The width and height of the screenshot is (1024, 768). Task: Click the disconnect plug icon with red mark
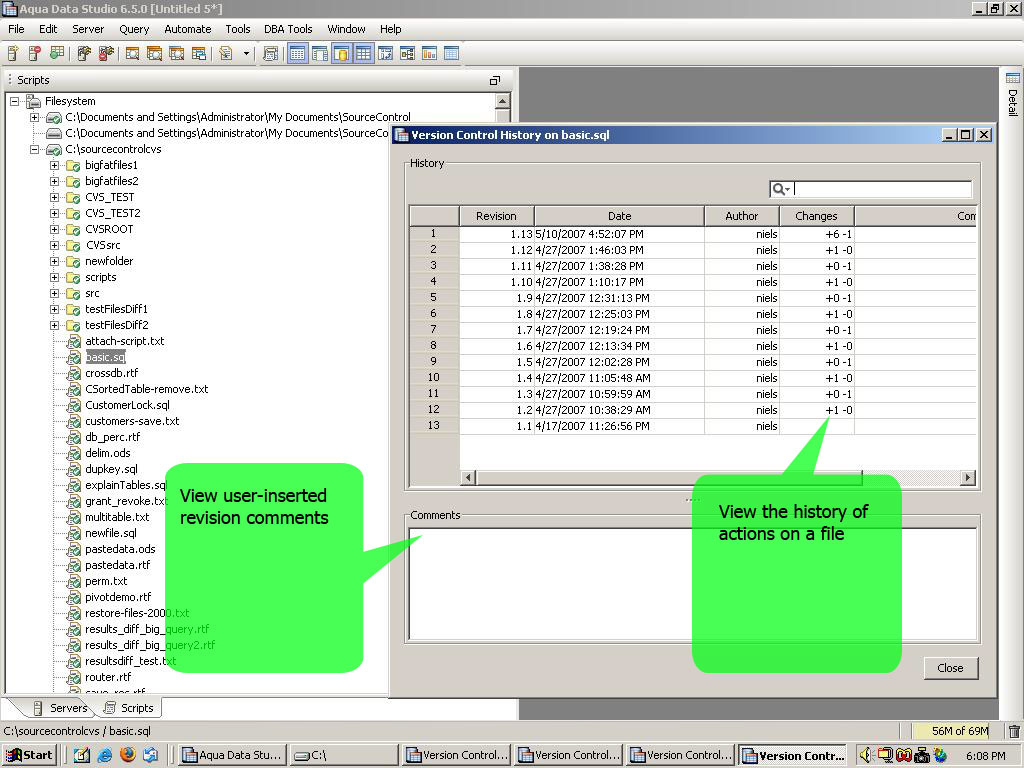coord(106,54)
